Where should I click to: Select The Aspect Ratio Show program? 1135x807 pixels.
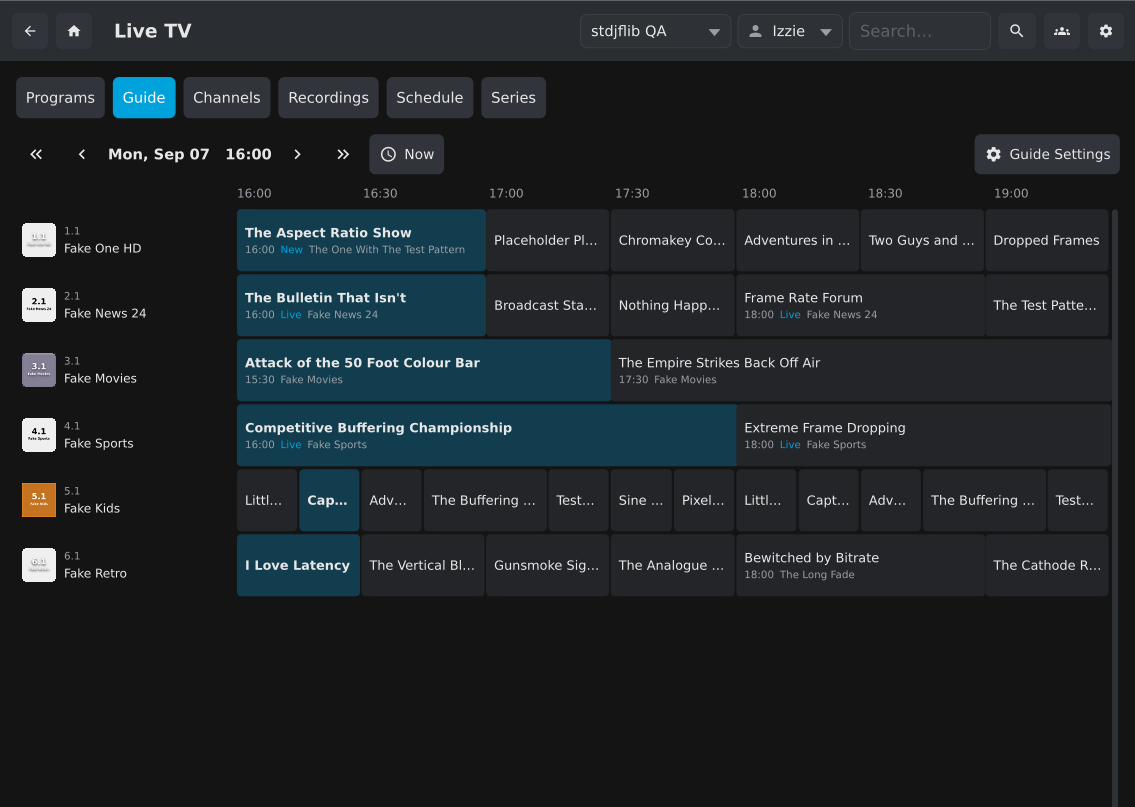click(361, 240)
